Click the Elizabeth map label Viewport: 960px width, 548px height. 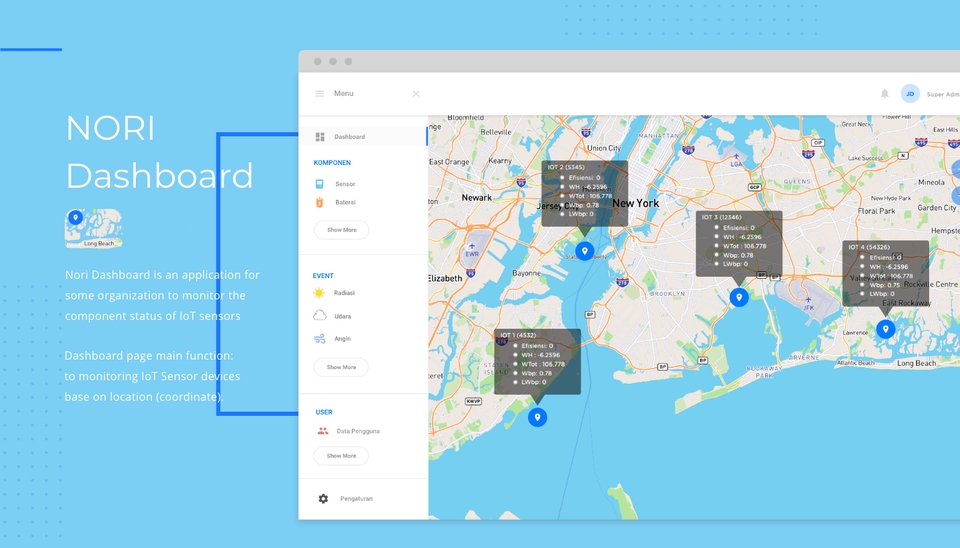(445, 278)
